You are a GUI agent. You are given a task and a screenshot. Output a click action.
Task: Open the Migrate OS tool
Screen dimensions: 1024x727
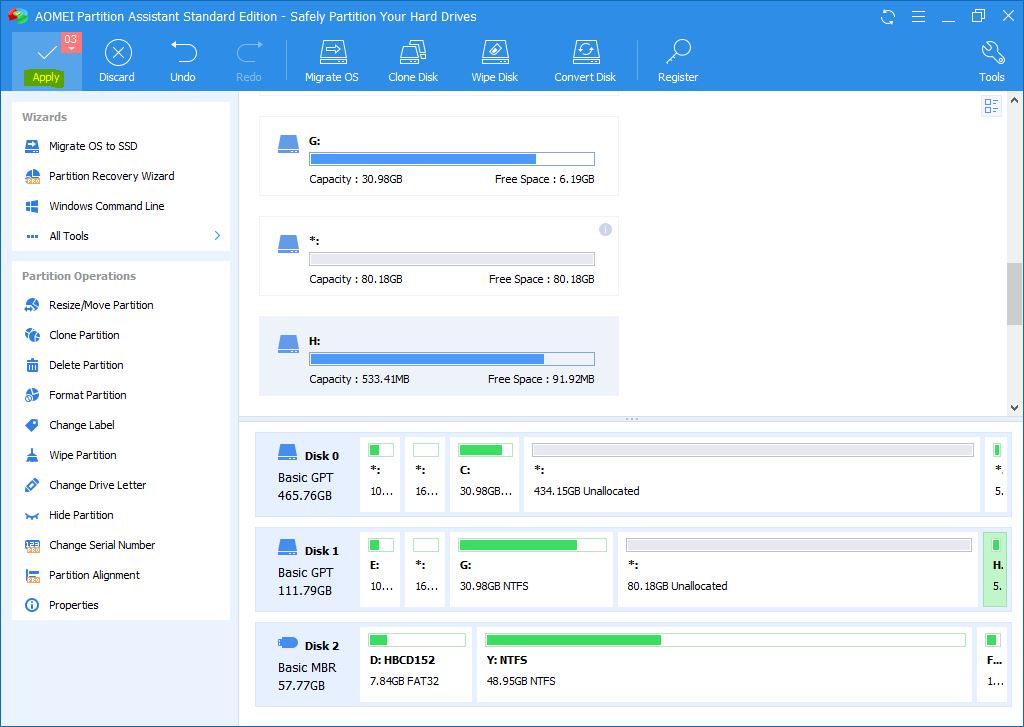pyautogui.click(x=331, y=53)
